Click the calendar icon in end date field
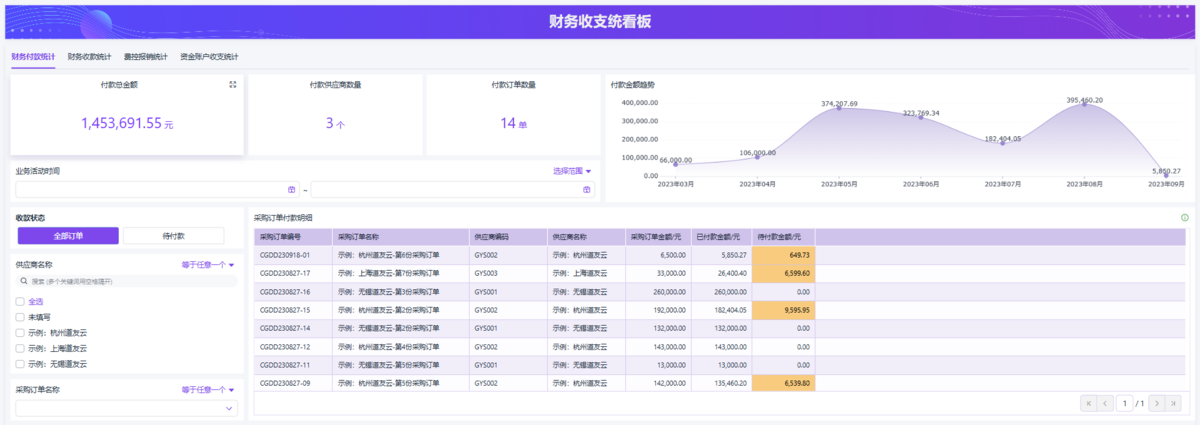The width and height of the screenshot is (1200, 425). coord(588,189)
